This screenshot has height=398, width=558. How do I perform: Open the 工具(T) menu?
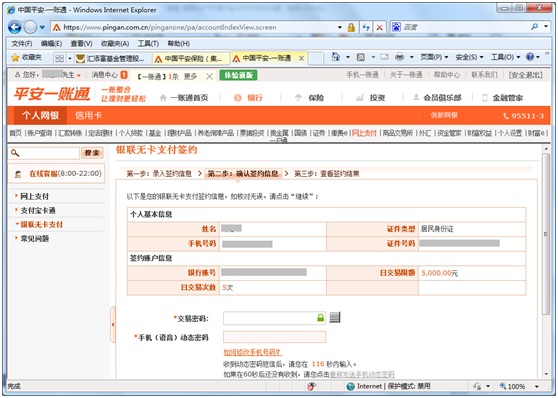point(148,43)
